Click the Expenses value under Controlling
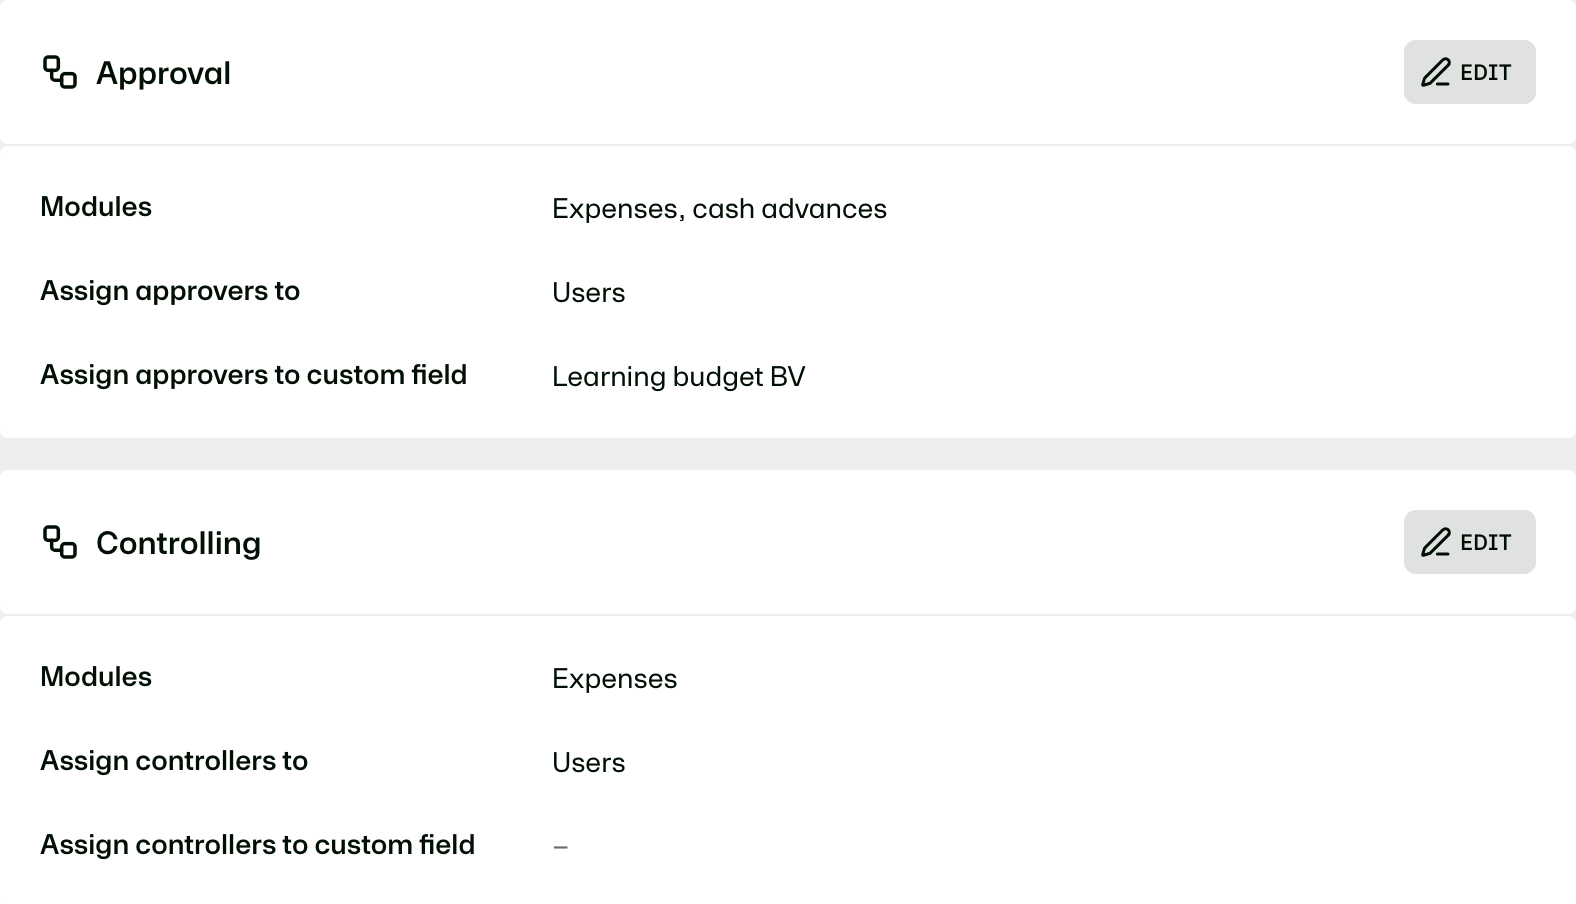Image resolution: width=1576 pixels, height=904 pixels. (x=614, y=679)
